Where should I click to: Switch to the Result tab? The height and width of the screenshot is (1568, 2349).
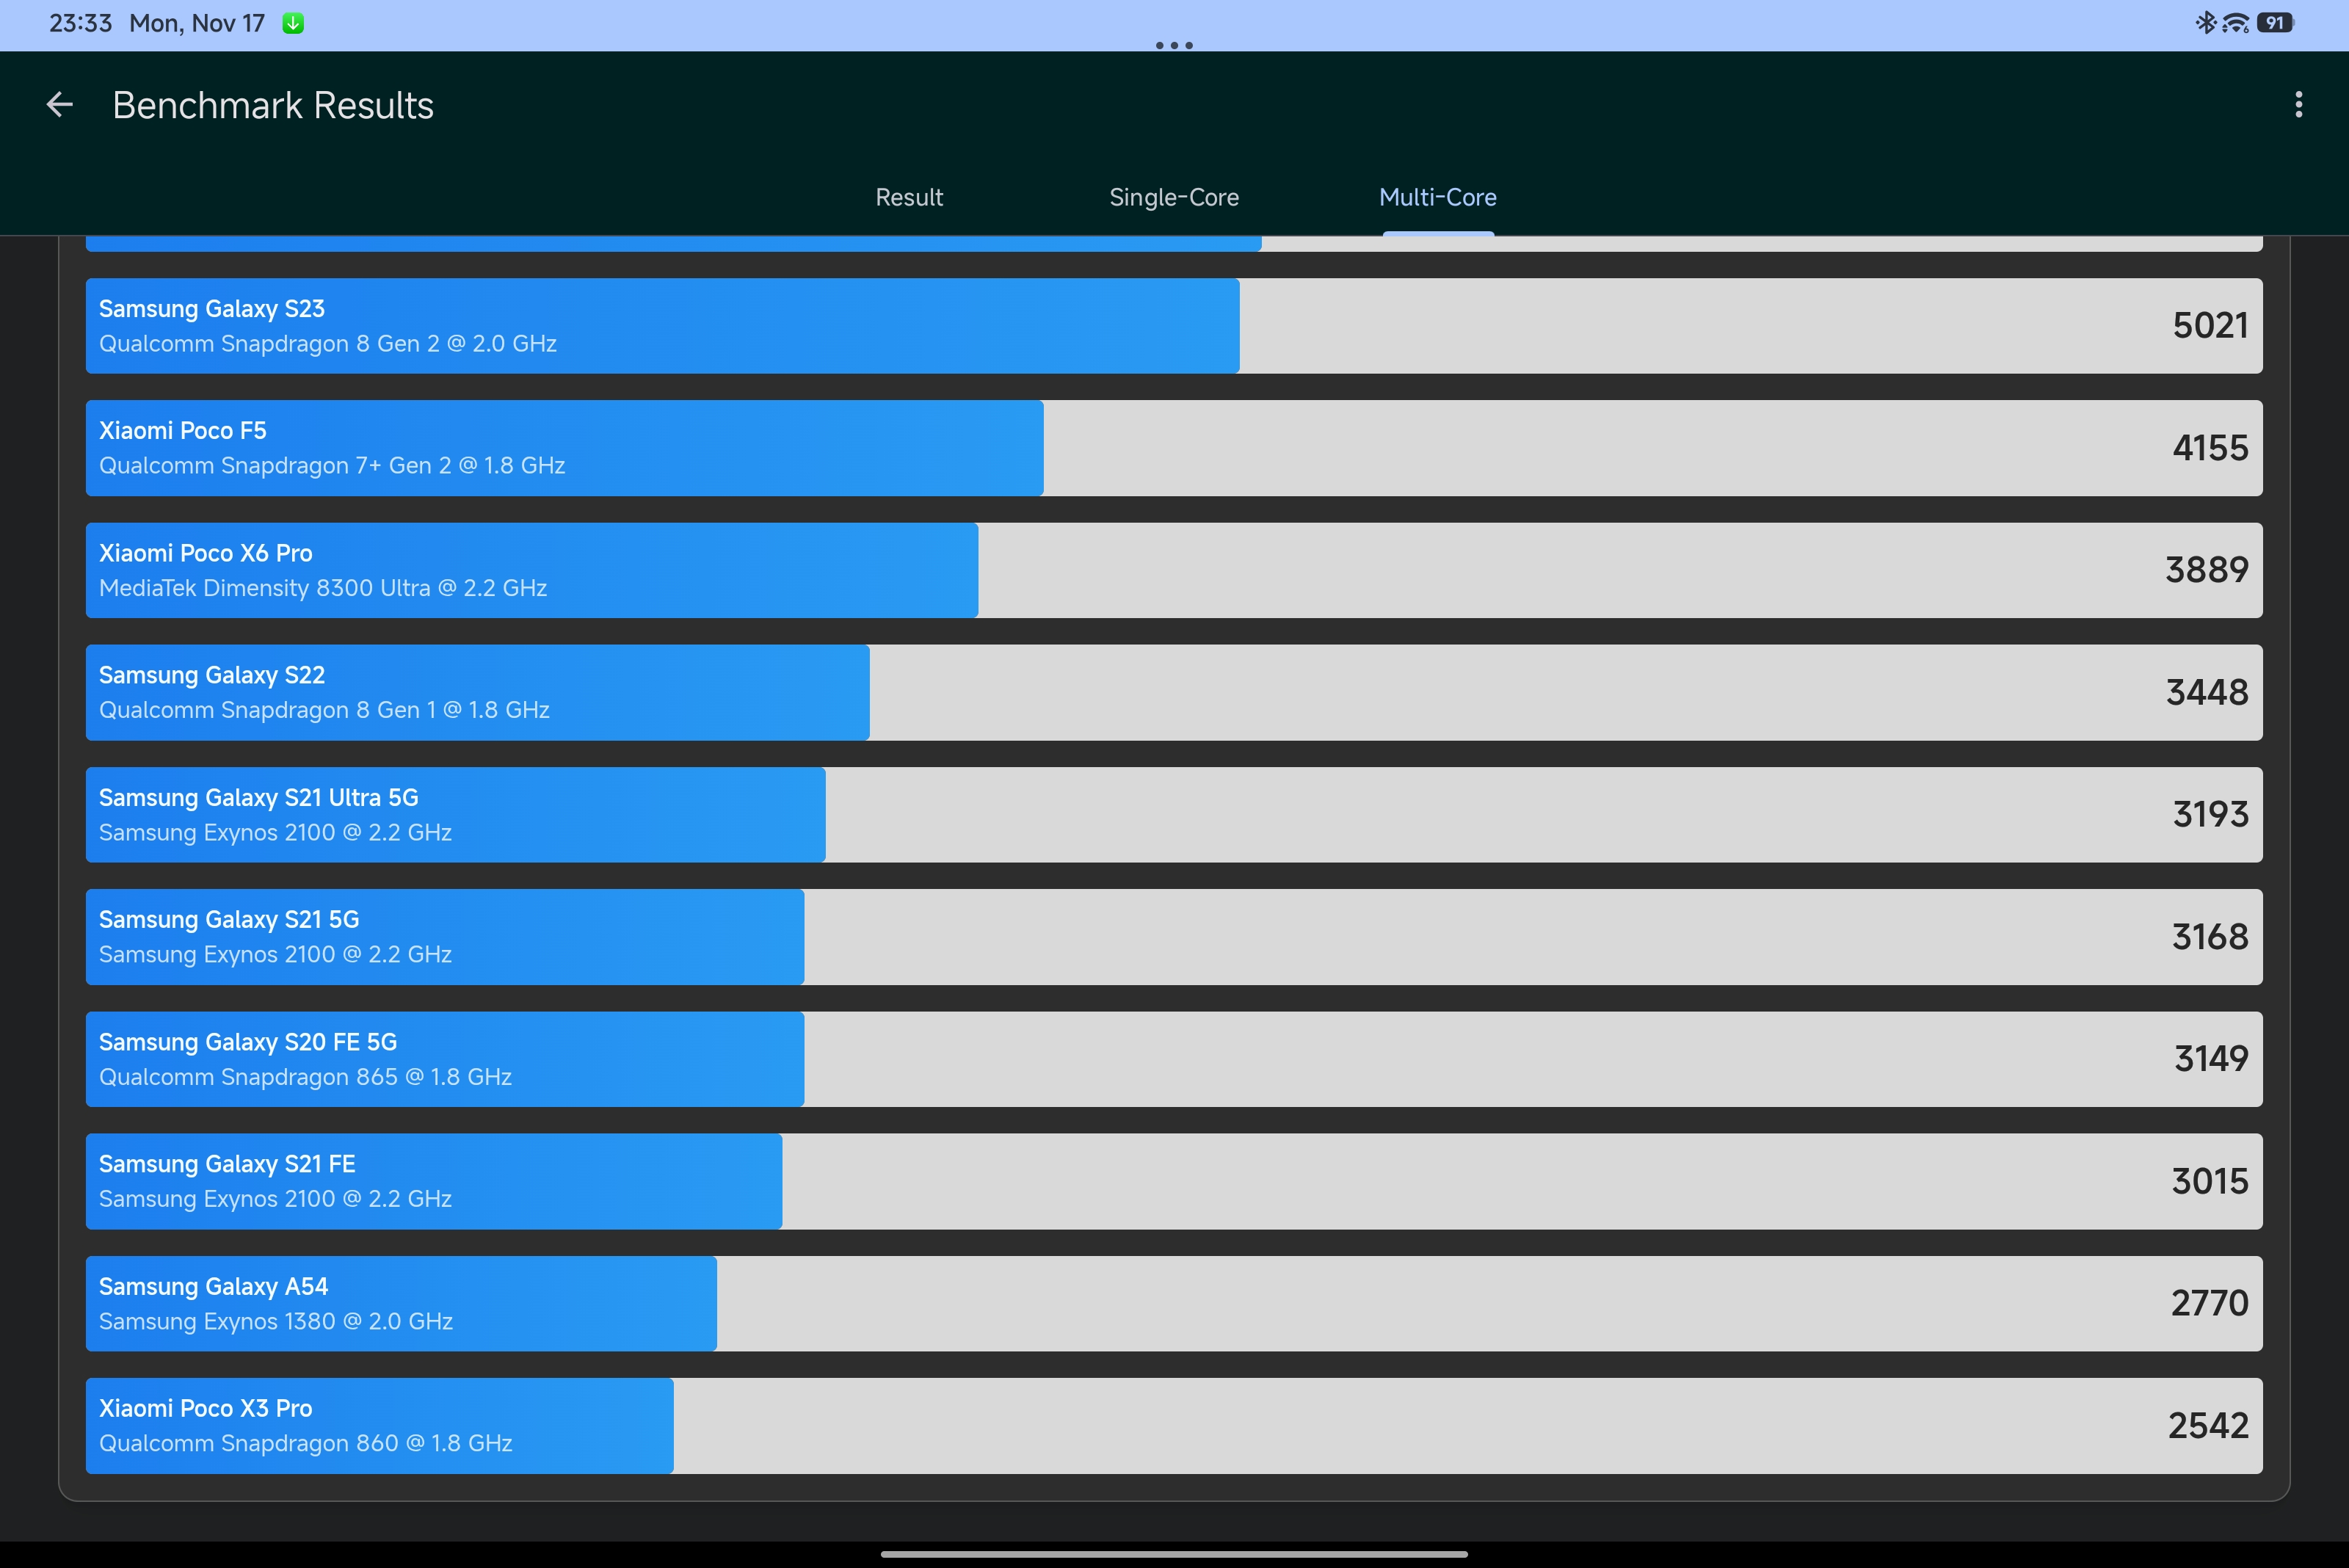tap(909, 197)
